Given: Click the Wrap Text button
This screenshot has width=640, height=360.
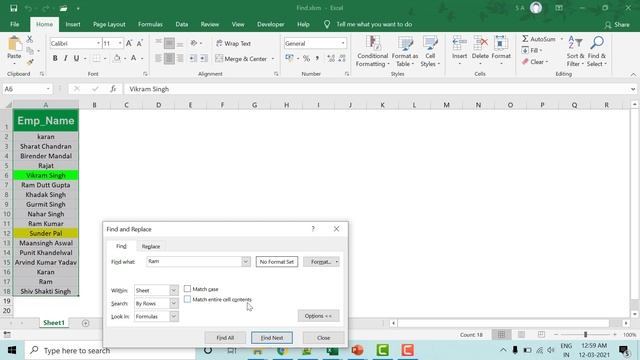Looking at the screenshot, I should [233, 43].
